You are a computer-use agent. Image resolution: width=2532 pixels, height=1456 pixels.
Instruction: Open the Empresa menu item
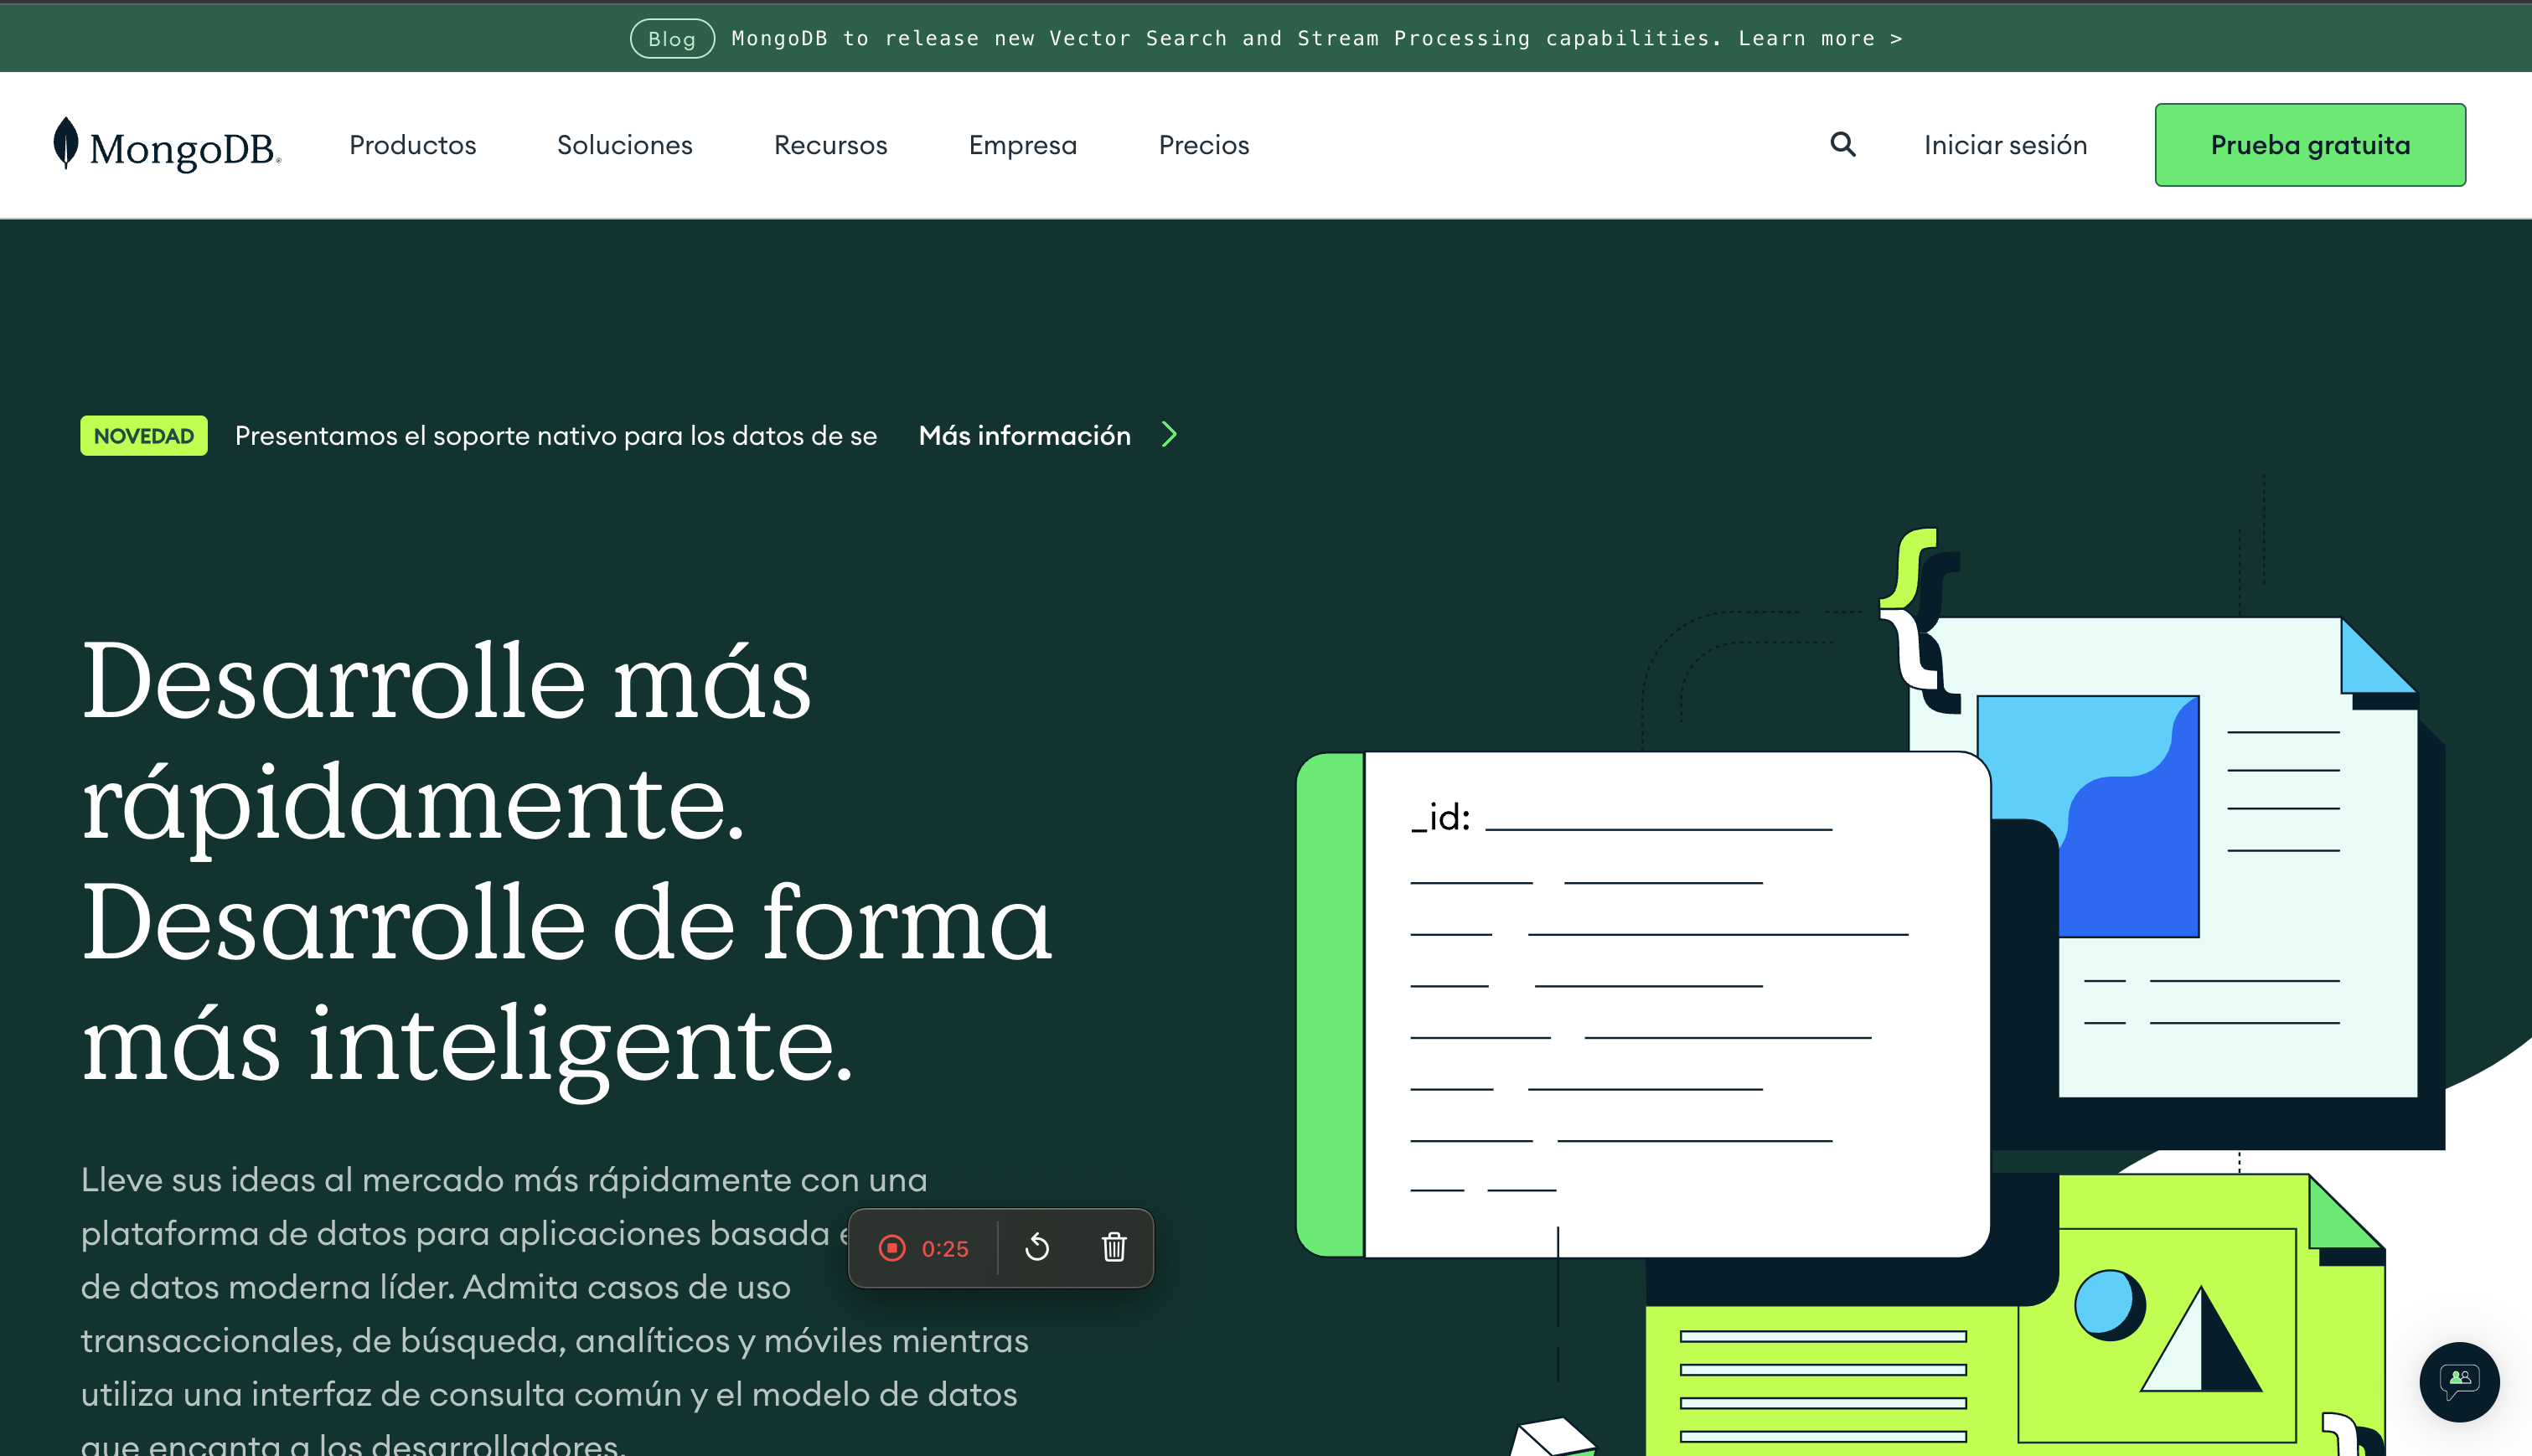click(x=1022, y=145)
